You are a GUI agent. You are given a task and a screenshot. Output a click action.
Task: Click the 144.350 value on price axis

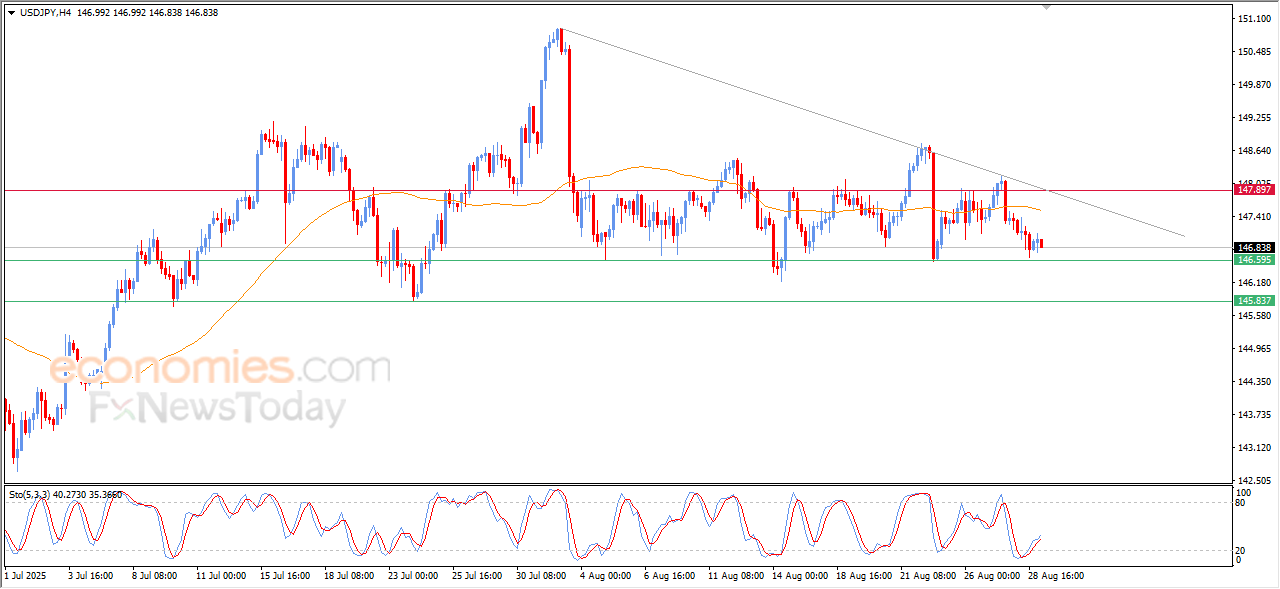coord(1254,382)
